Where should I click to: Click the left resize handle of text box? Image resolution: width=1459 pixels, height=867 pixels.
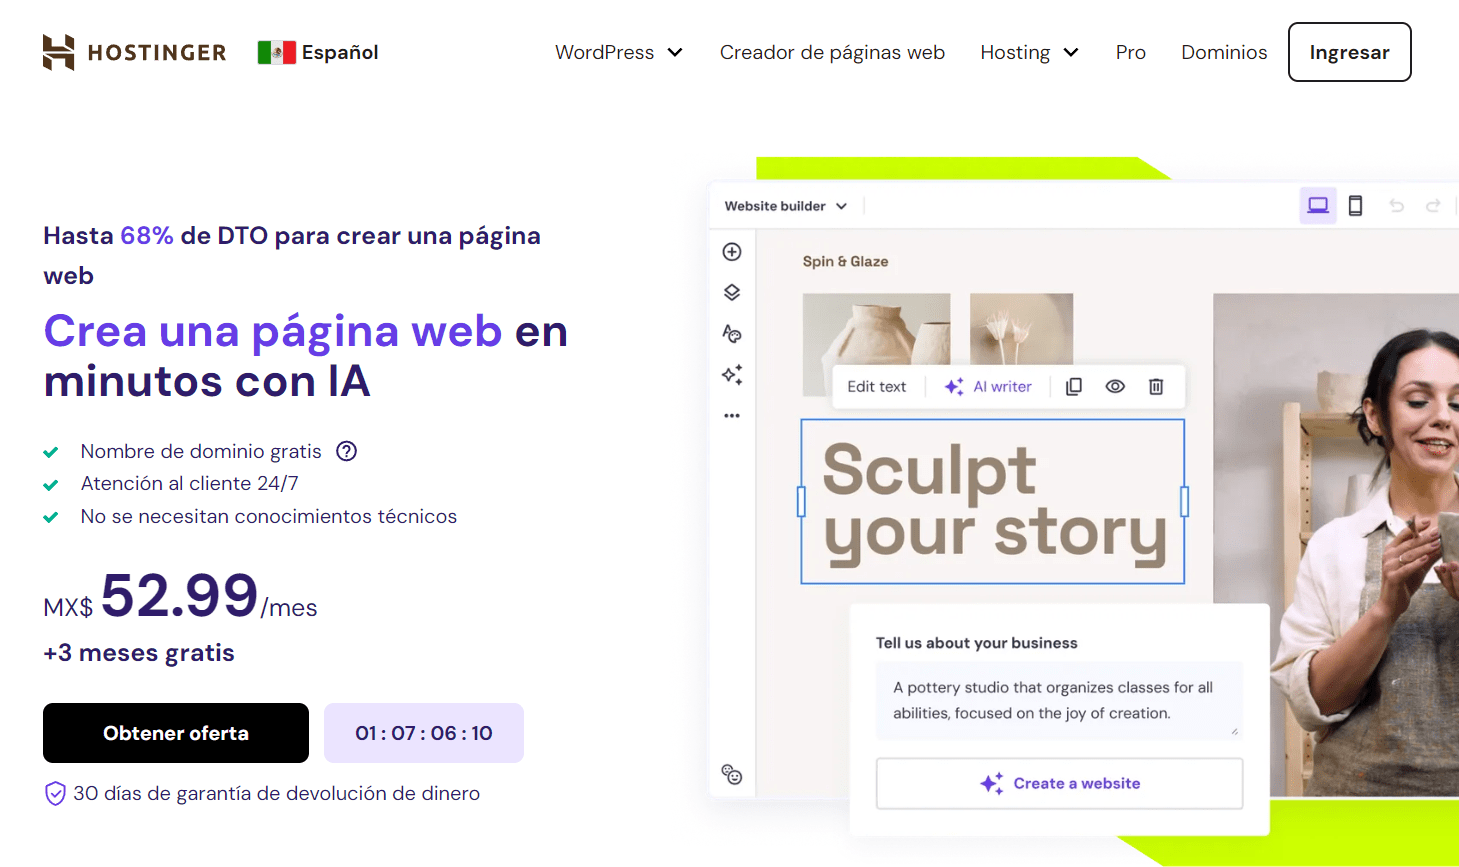click(801, 501)
